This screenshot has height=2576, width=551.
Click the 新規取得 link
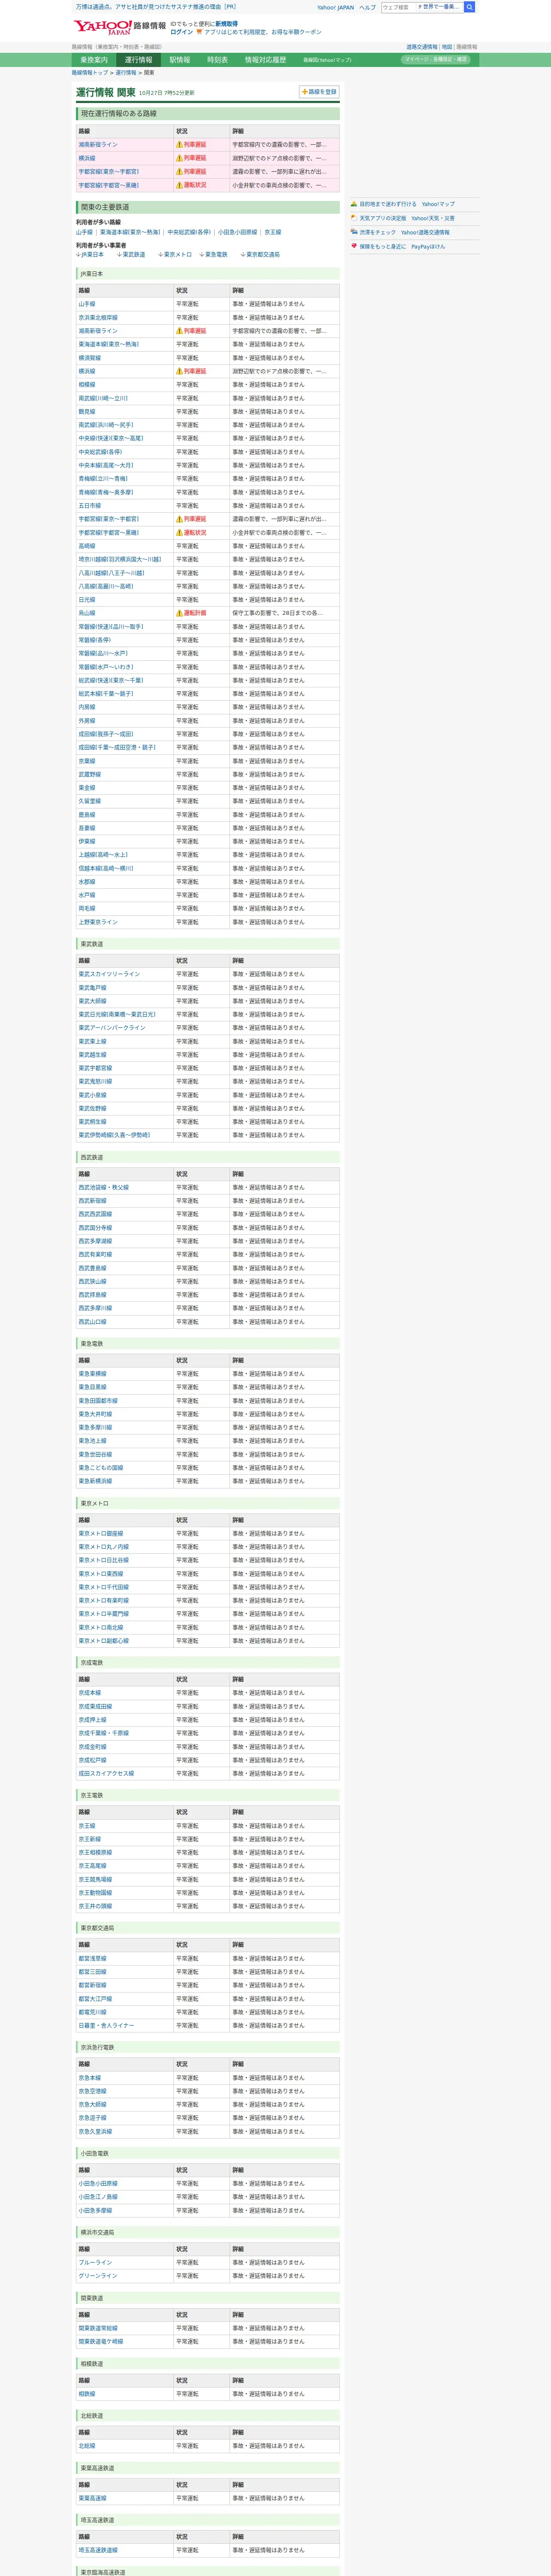(226, 23)
